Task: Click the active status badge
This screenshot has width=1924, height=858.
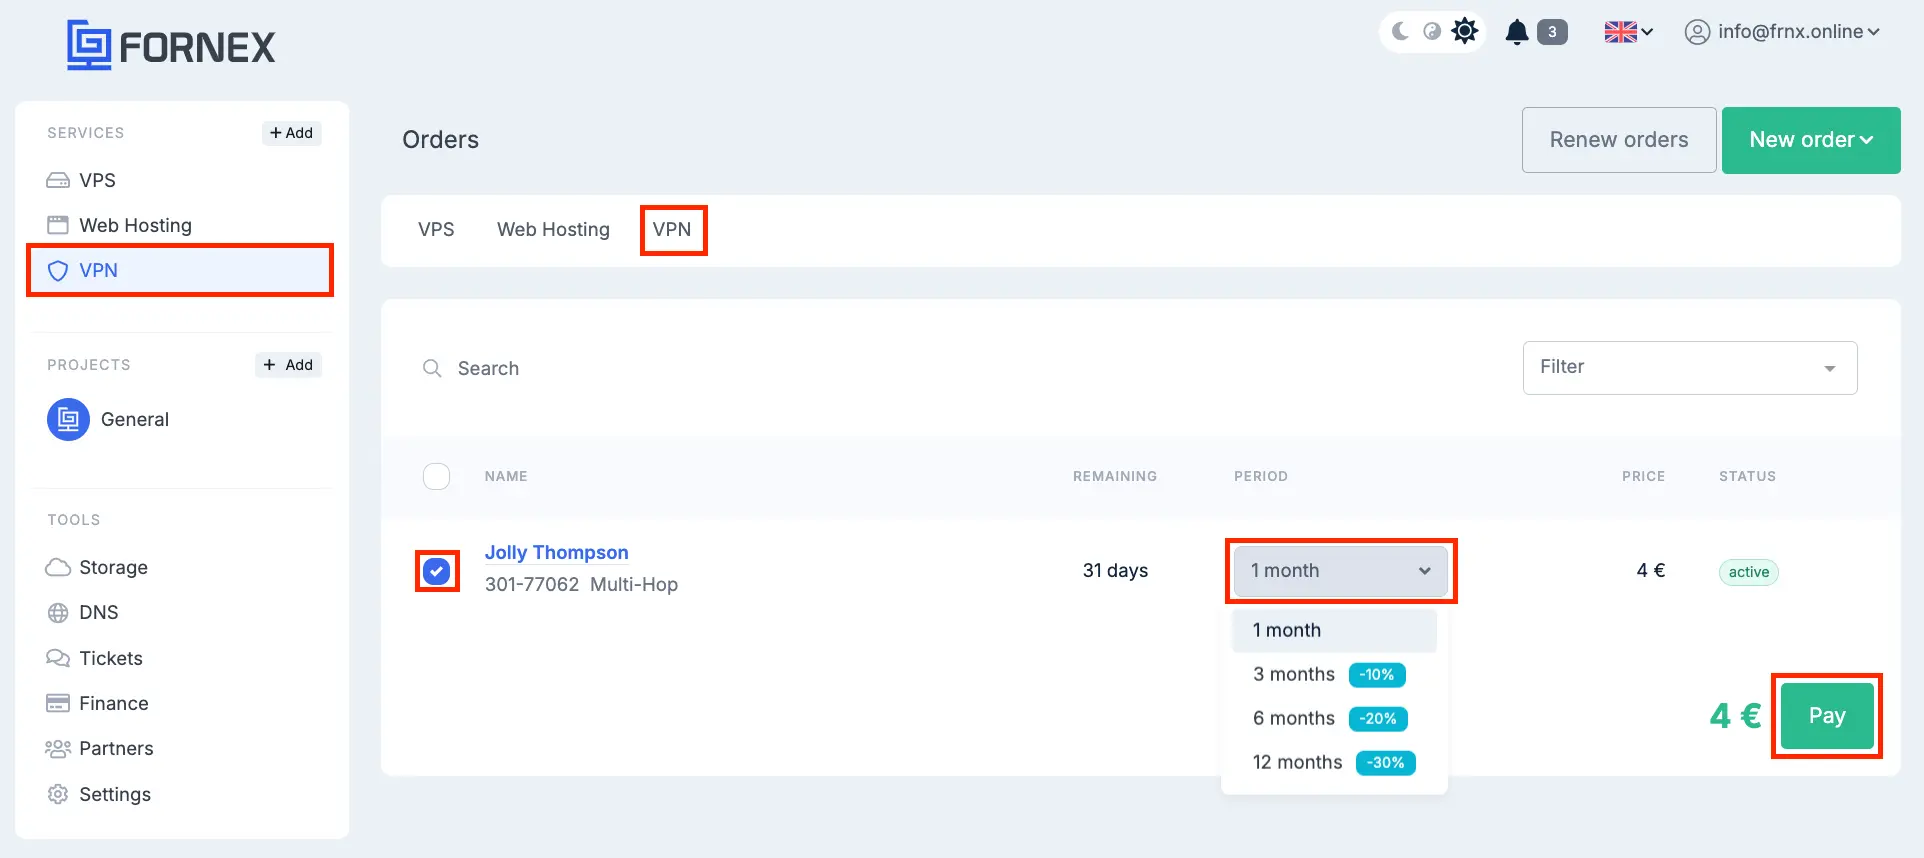Action: click(x=1748, y=572)
